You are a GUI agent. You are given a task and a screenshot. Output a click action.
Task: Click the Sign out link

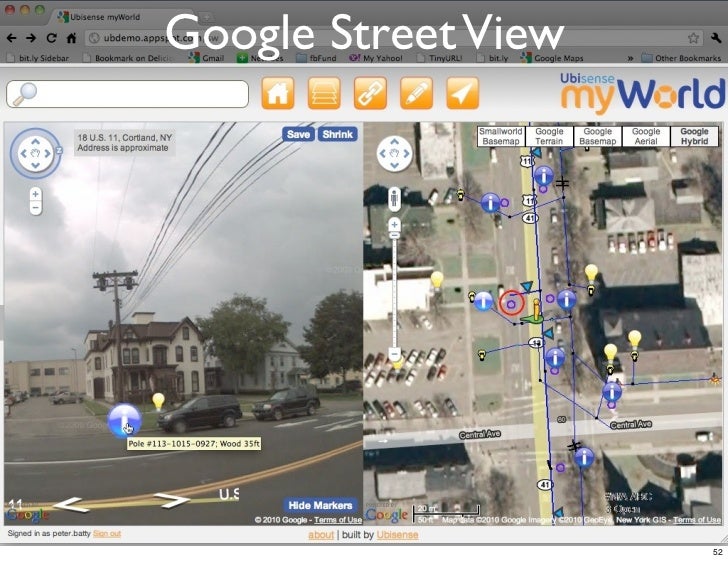[x=107, y=534]
